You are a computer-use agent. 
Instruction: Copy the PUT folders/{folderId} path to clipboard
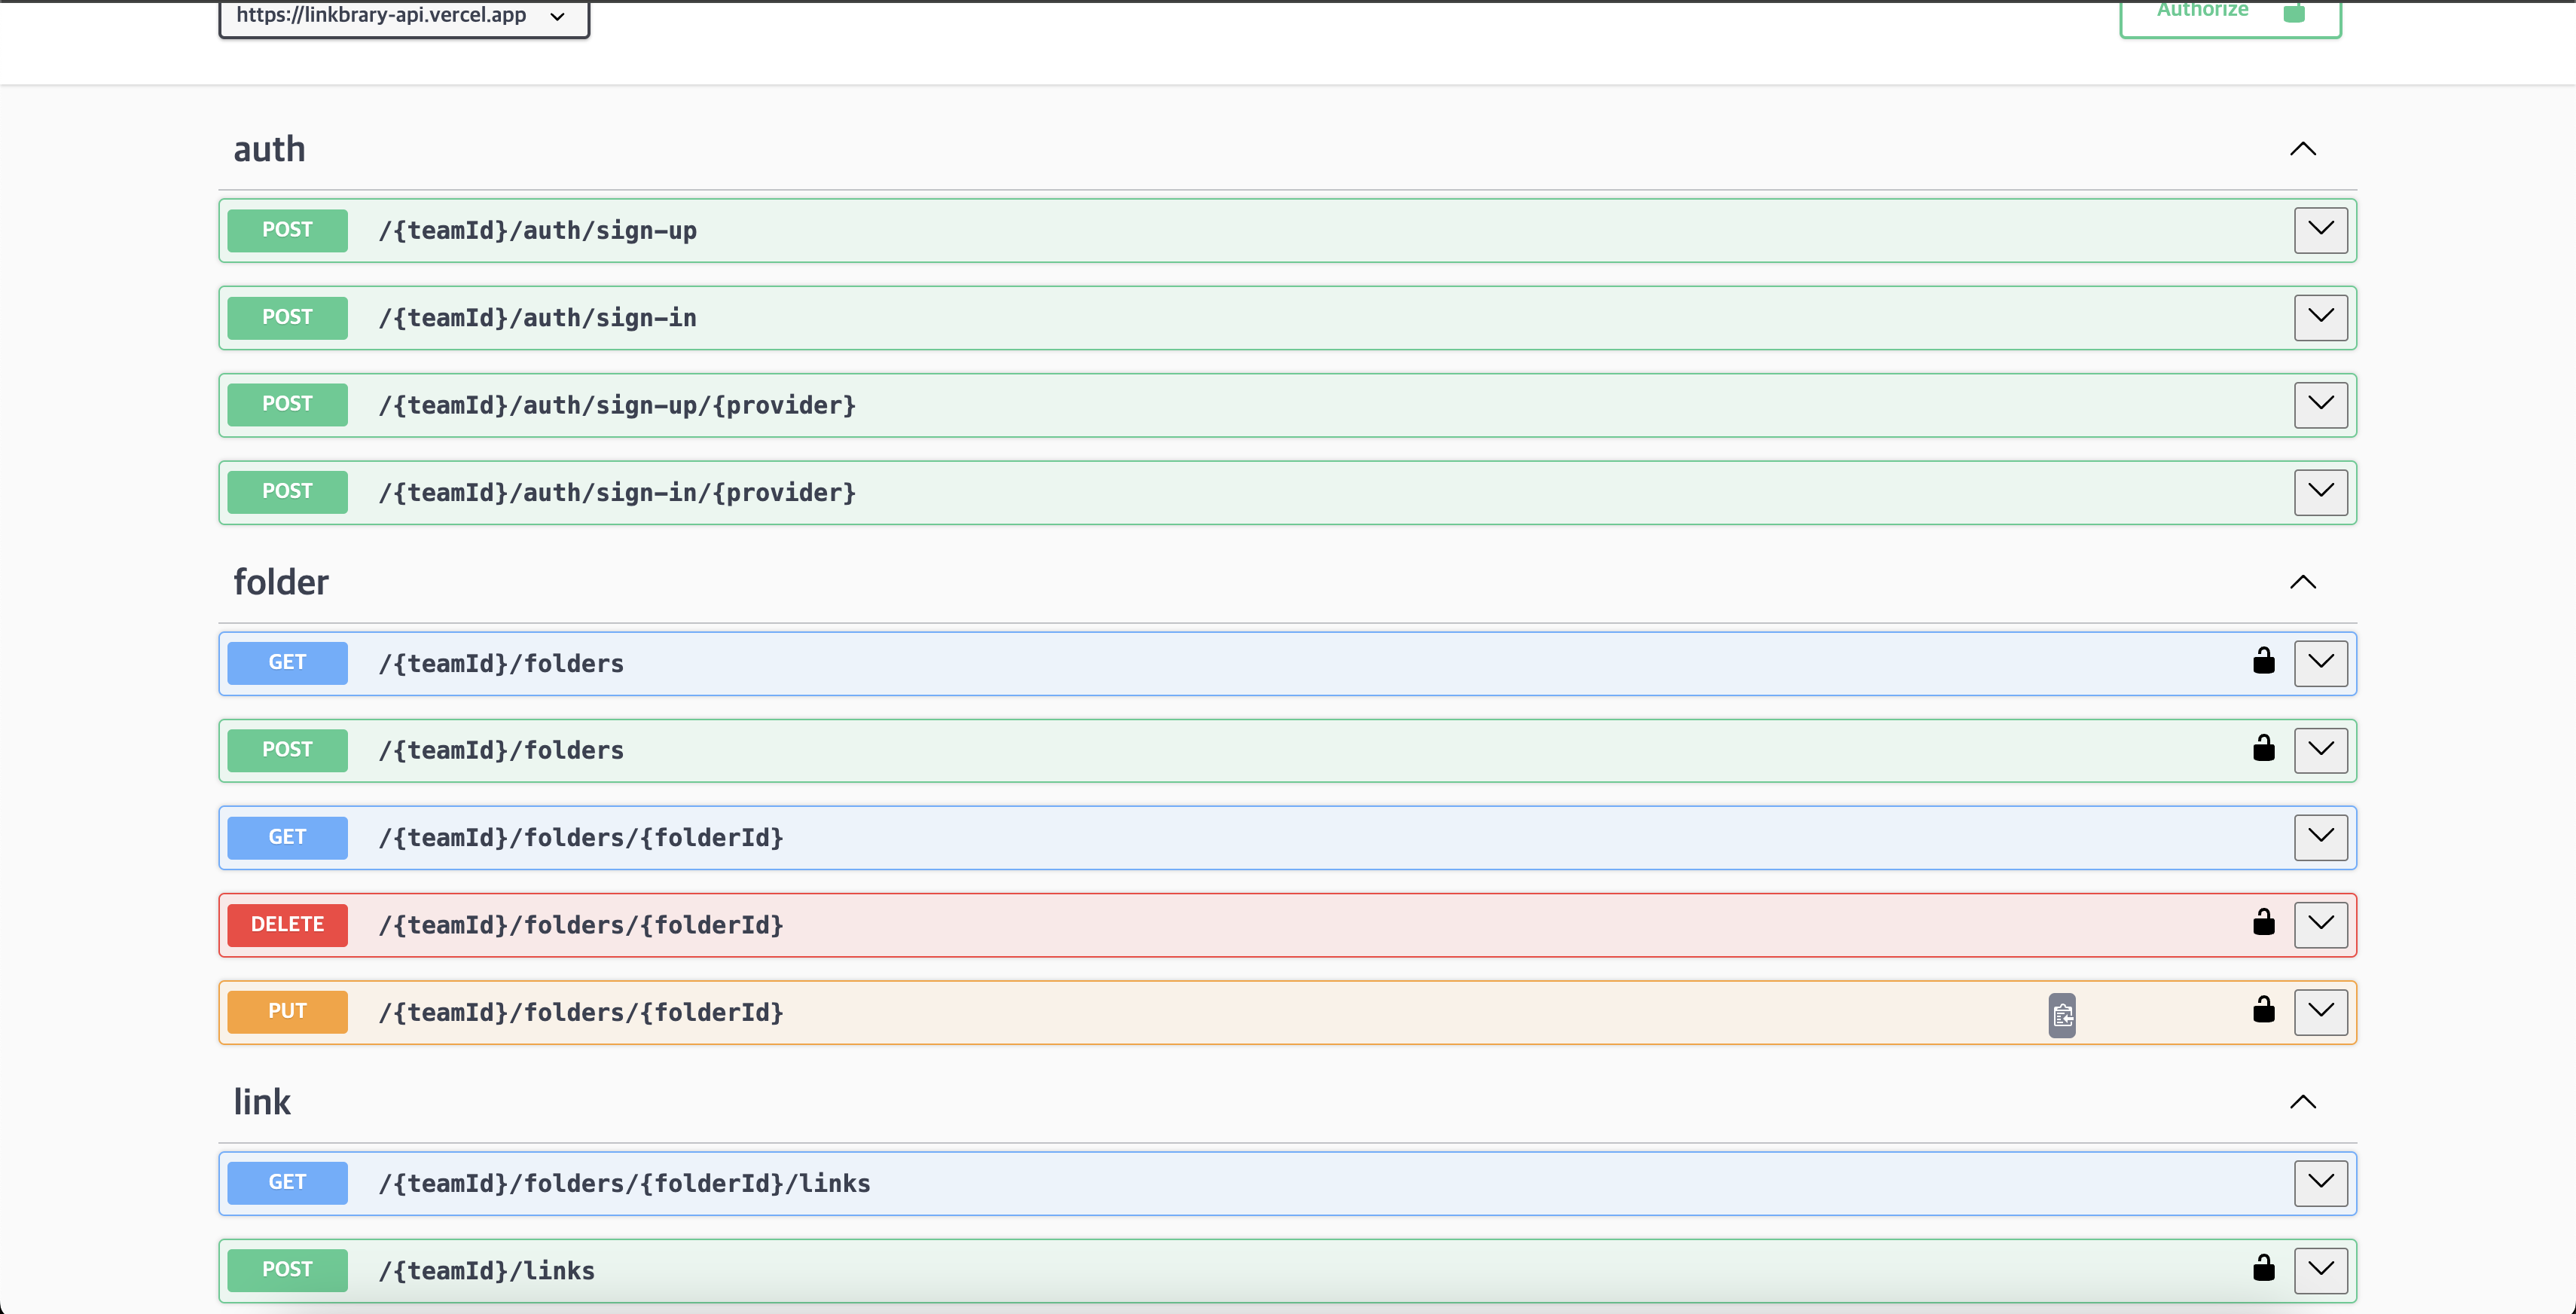point(2062,1016)
